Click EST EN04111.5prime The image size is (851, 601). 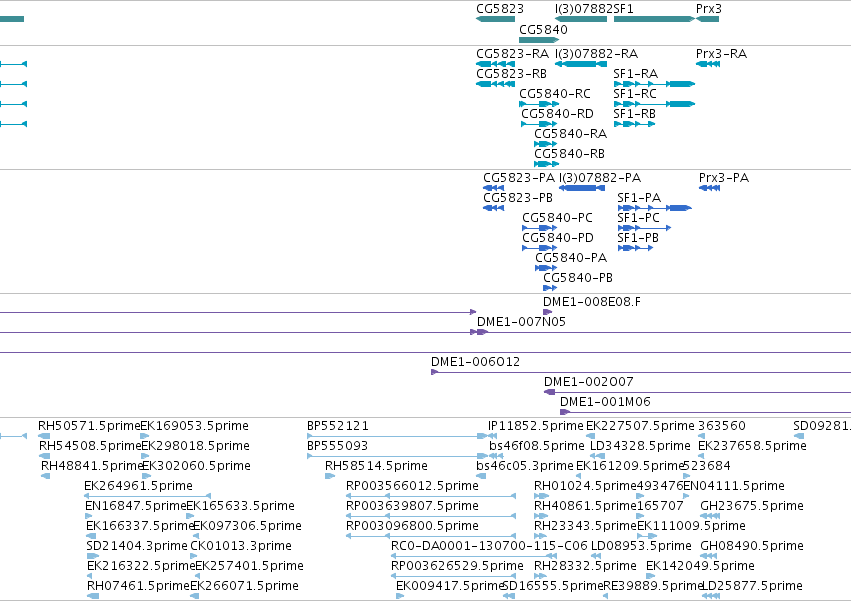(x=687, y=496)
